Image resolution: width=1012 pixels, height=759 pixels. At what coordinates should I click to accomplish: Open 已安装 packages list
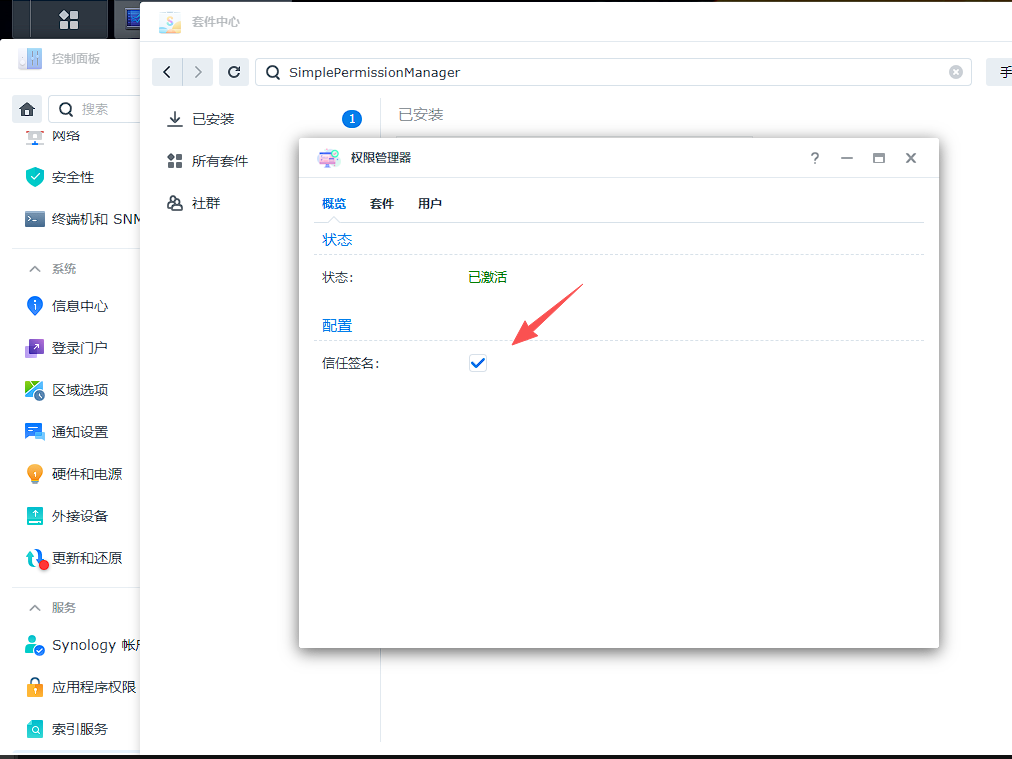[x=212, y=119]
